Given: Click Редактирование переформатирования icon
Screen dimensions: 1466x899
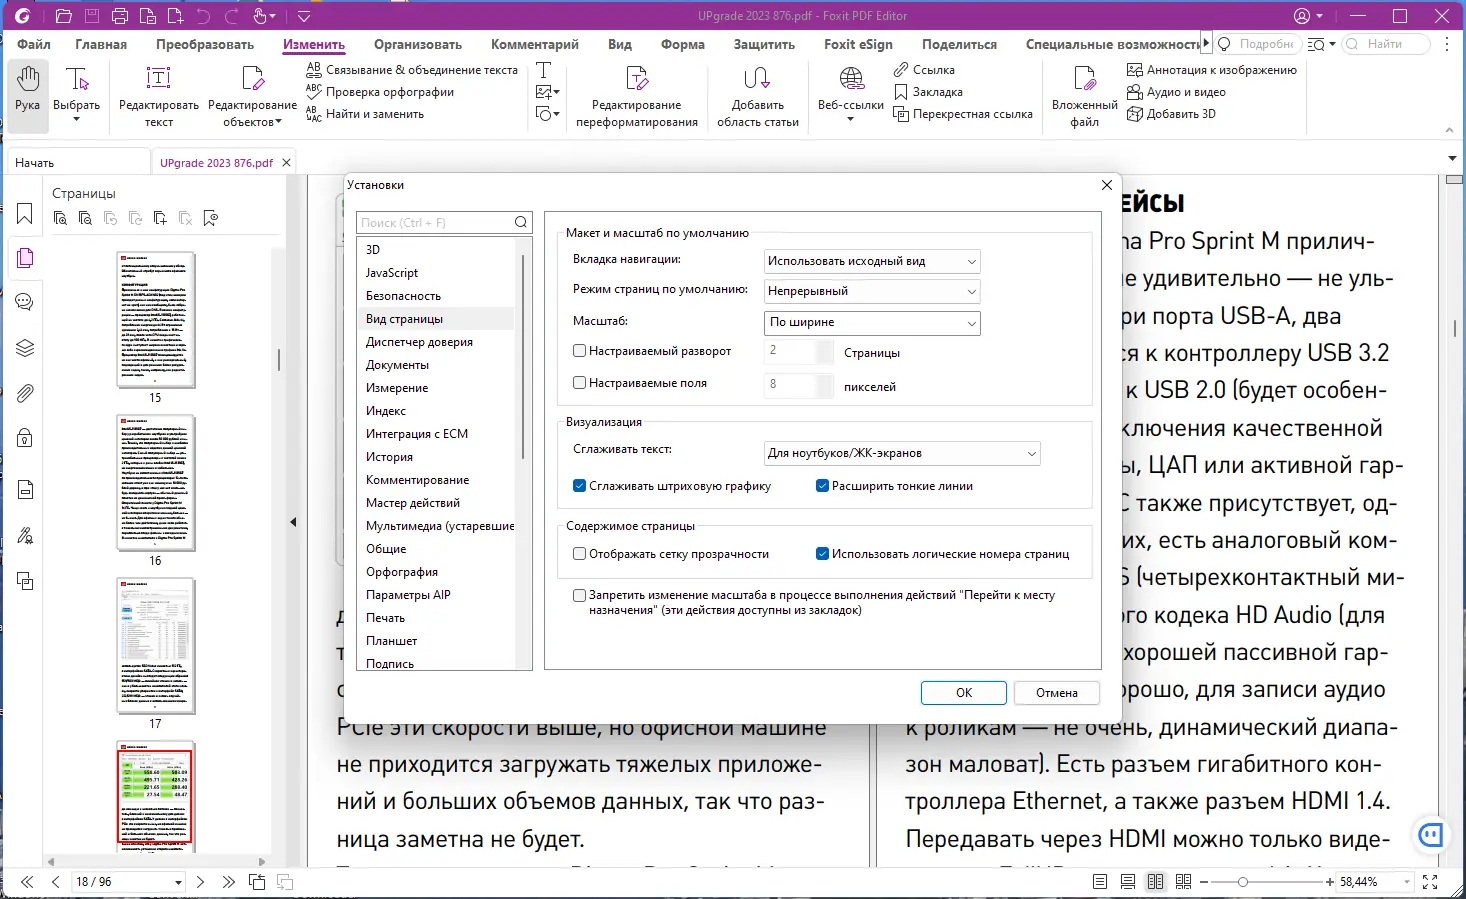Looking at the screenshot, I should pyautogui.click(x=637, y=78).
